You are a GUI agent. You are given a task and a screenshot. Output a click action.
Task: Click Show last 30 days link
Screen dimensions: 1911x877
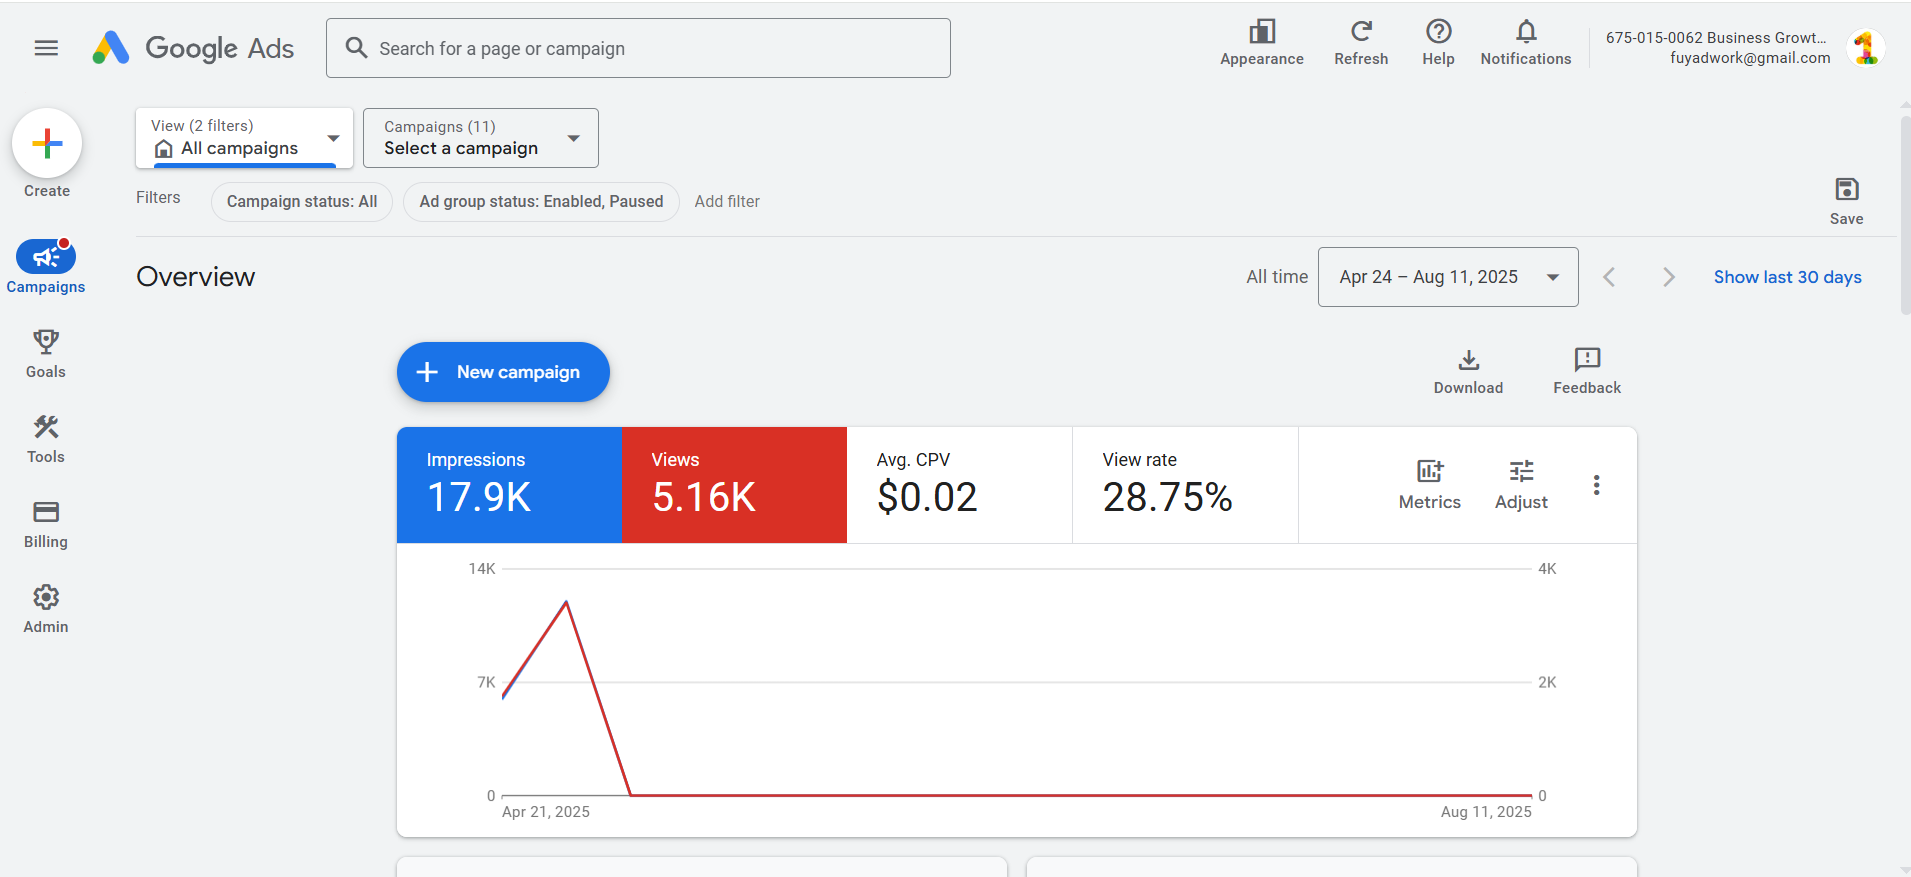[1787, 277]
